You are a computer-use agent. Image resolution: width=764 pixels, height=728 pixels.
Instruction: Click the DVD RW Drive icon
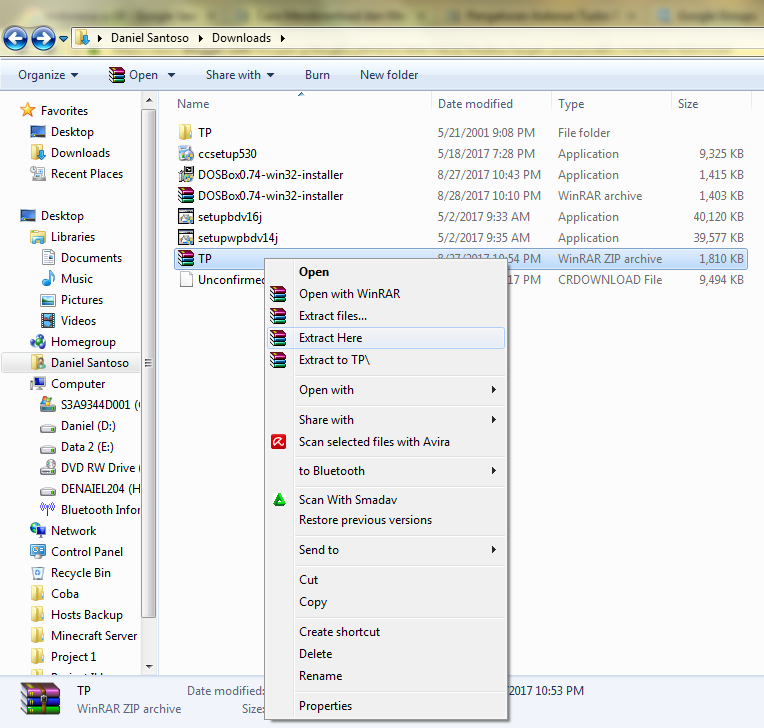48,467
